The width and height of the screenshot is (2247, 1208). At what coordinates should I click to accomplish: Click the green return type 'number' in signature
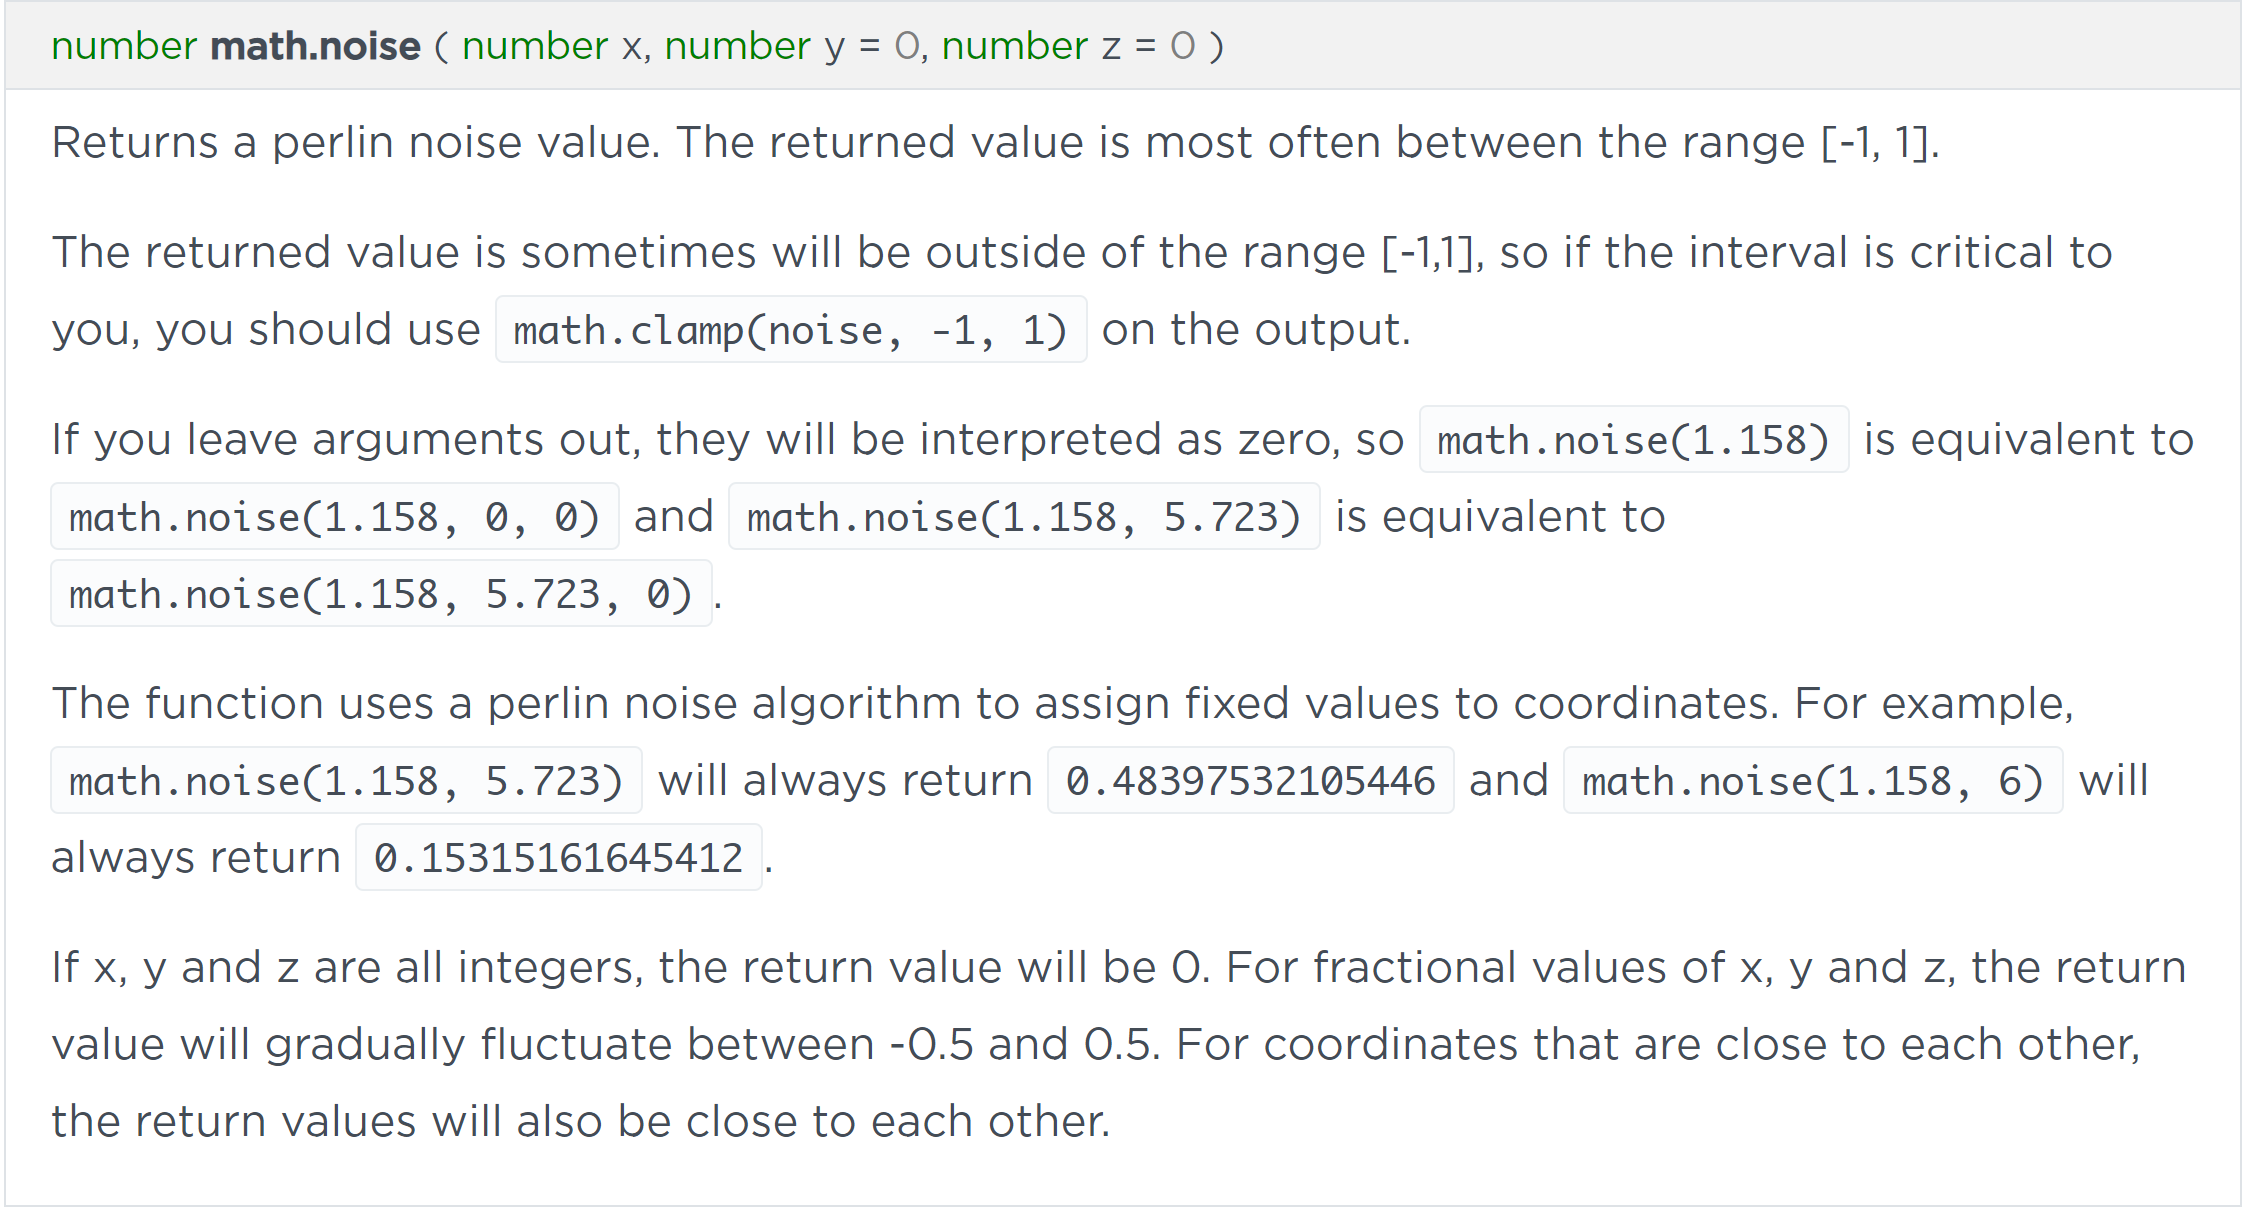[124, 46]
